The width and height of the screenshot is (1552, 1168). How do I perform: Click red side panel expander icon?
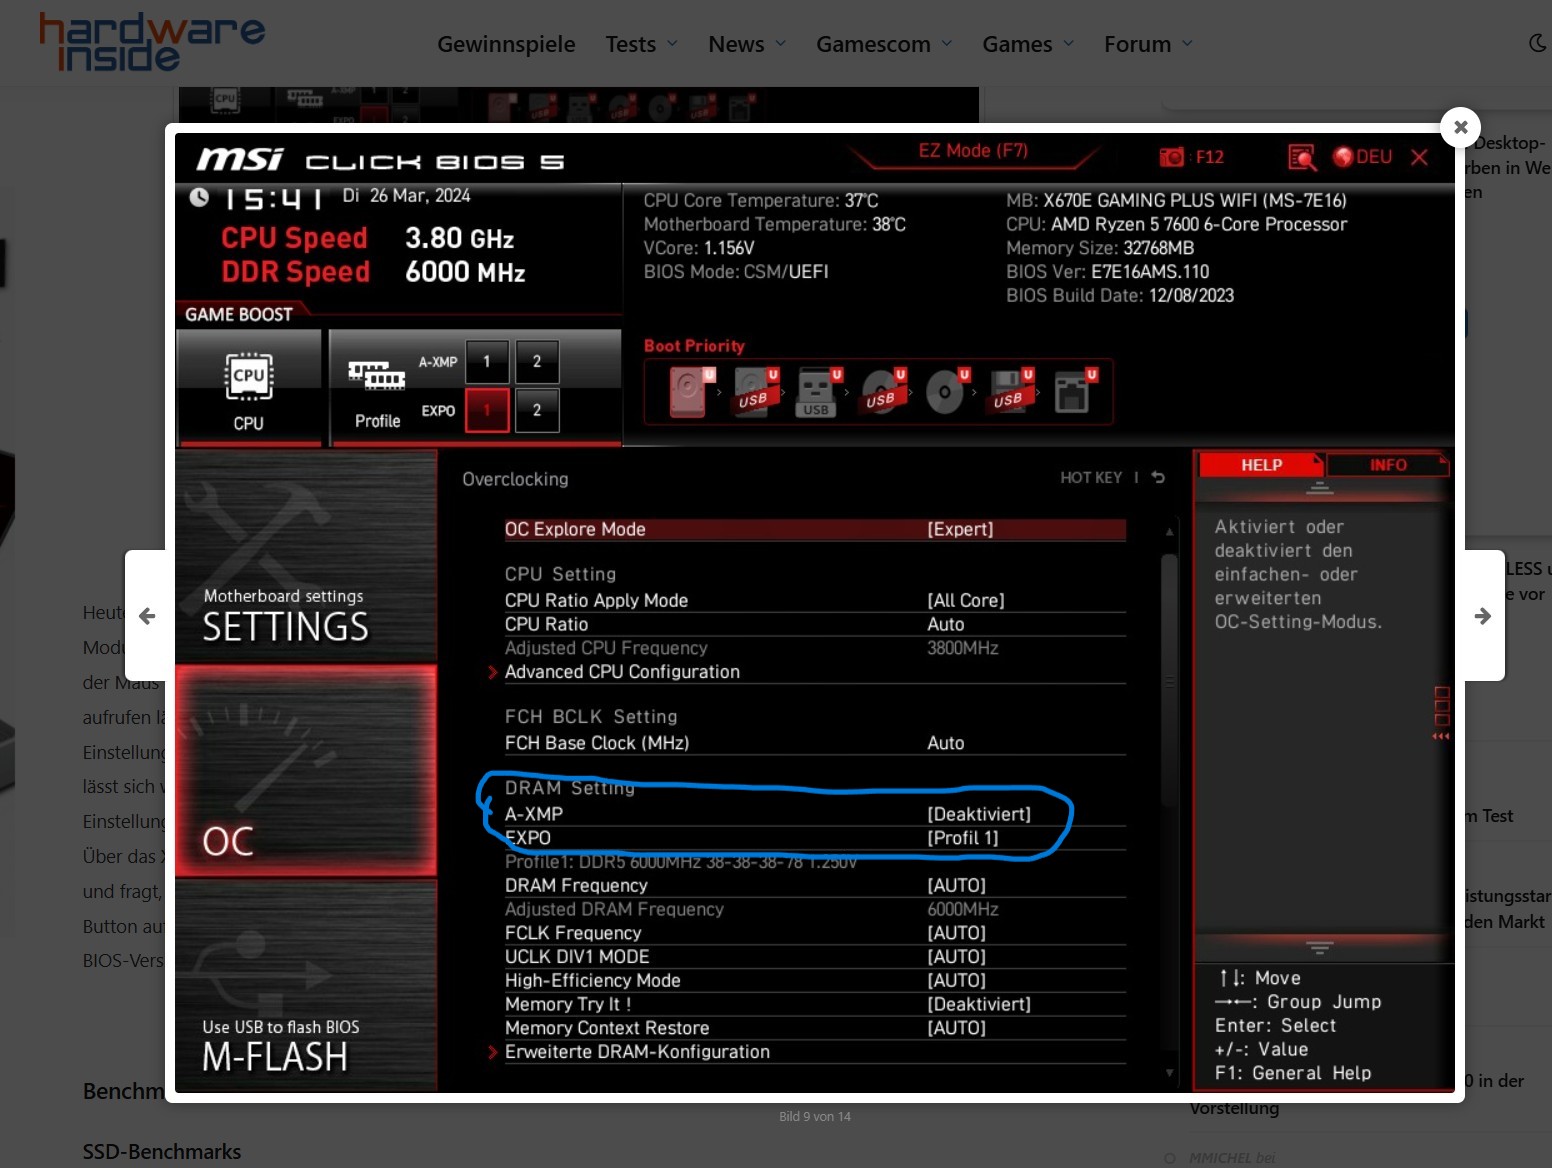[1441, 713]
